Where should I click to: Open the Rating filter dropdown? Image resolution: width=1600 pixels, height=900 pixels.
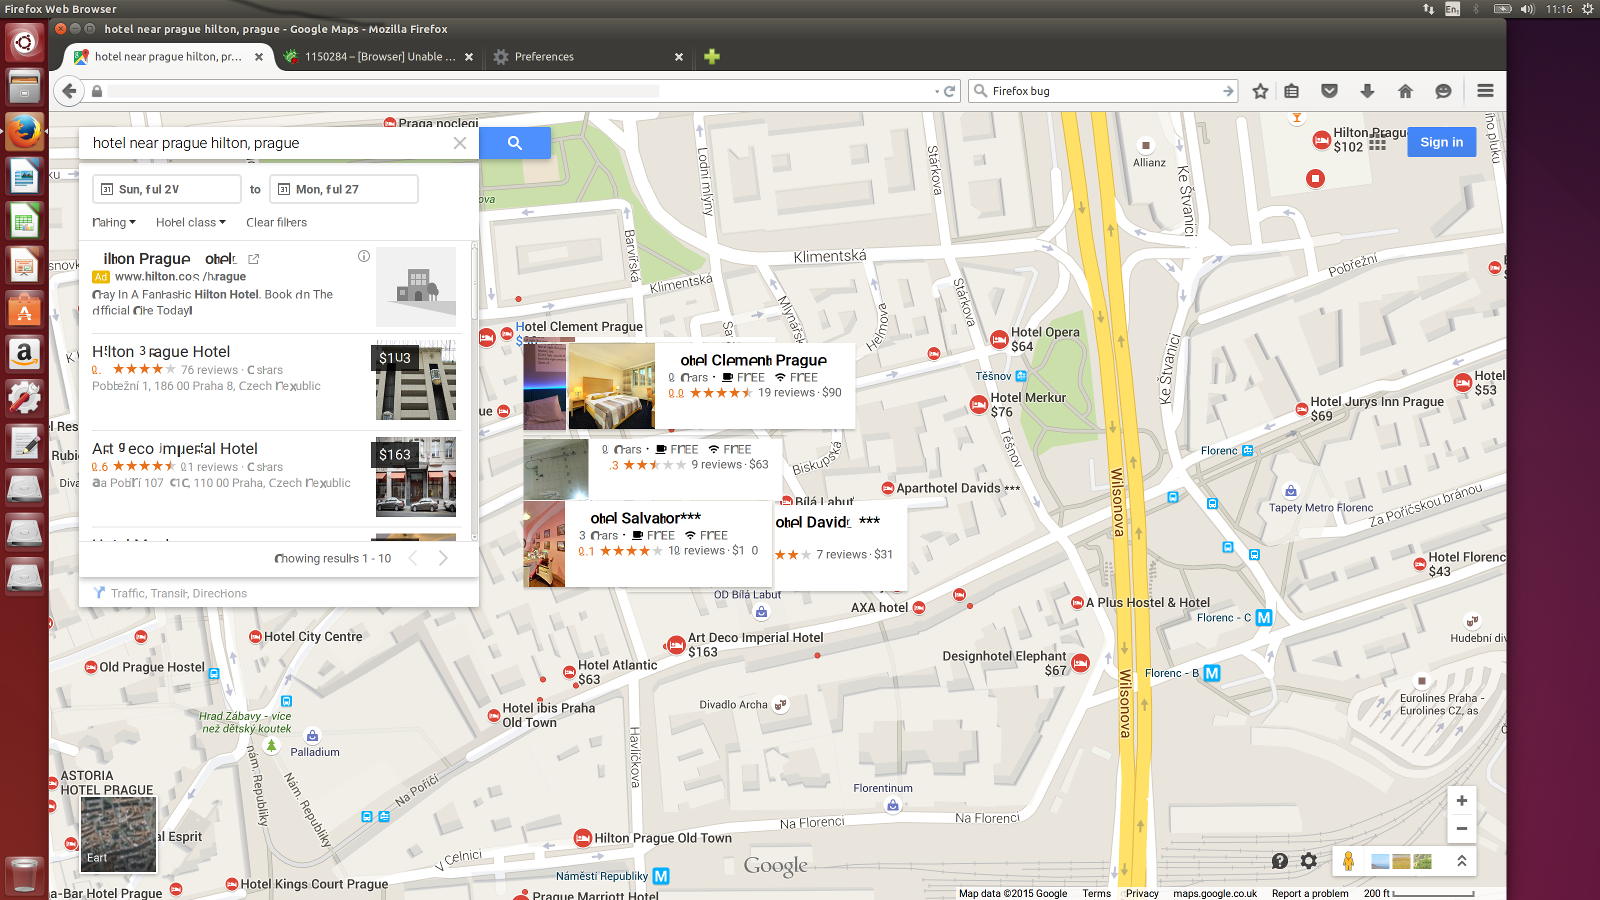point(113,222)
